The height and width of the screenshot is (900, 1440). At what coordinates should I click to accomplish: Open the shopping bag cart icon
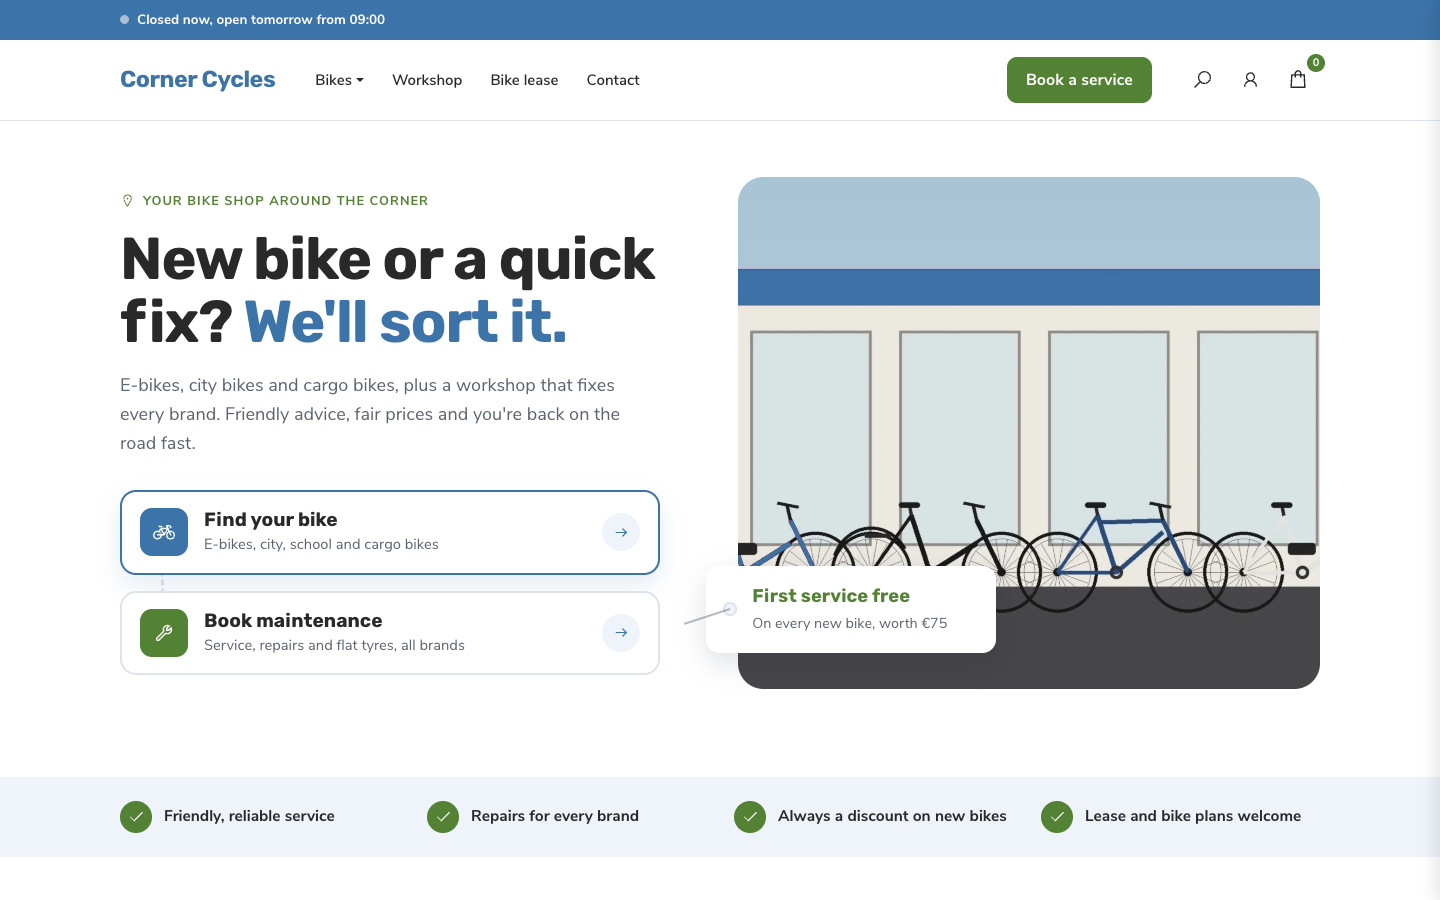[x=1298, y=80]
